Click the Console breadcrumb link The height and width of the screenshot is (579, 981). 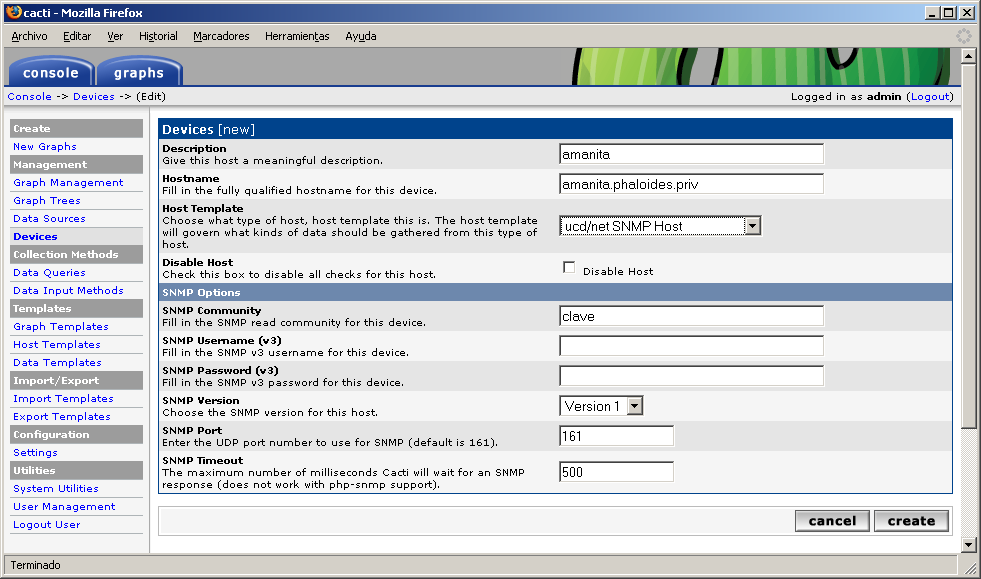pos(29,96)
